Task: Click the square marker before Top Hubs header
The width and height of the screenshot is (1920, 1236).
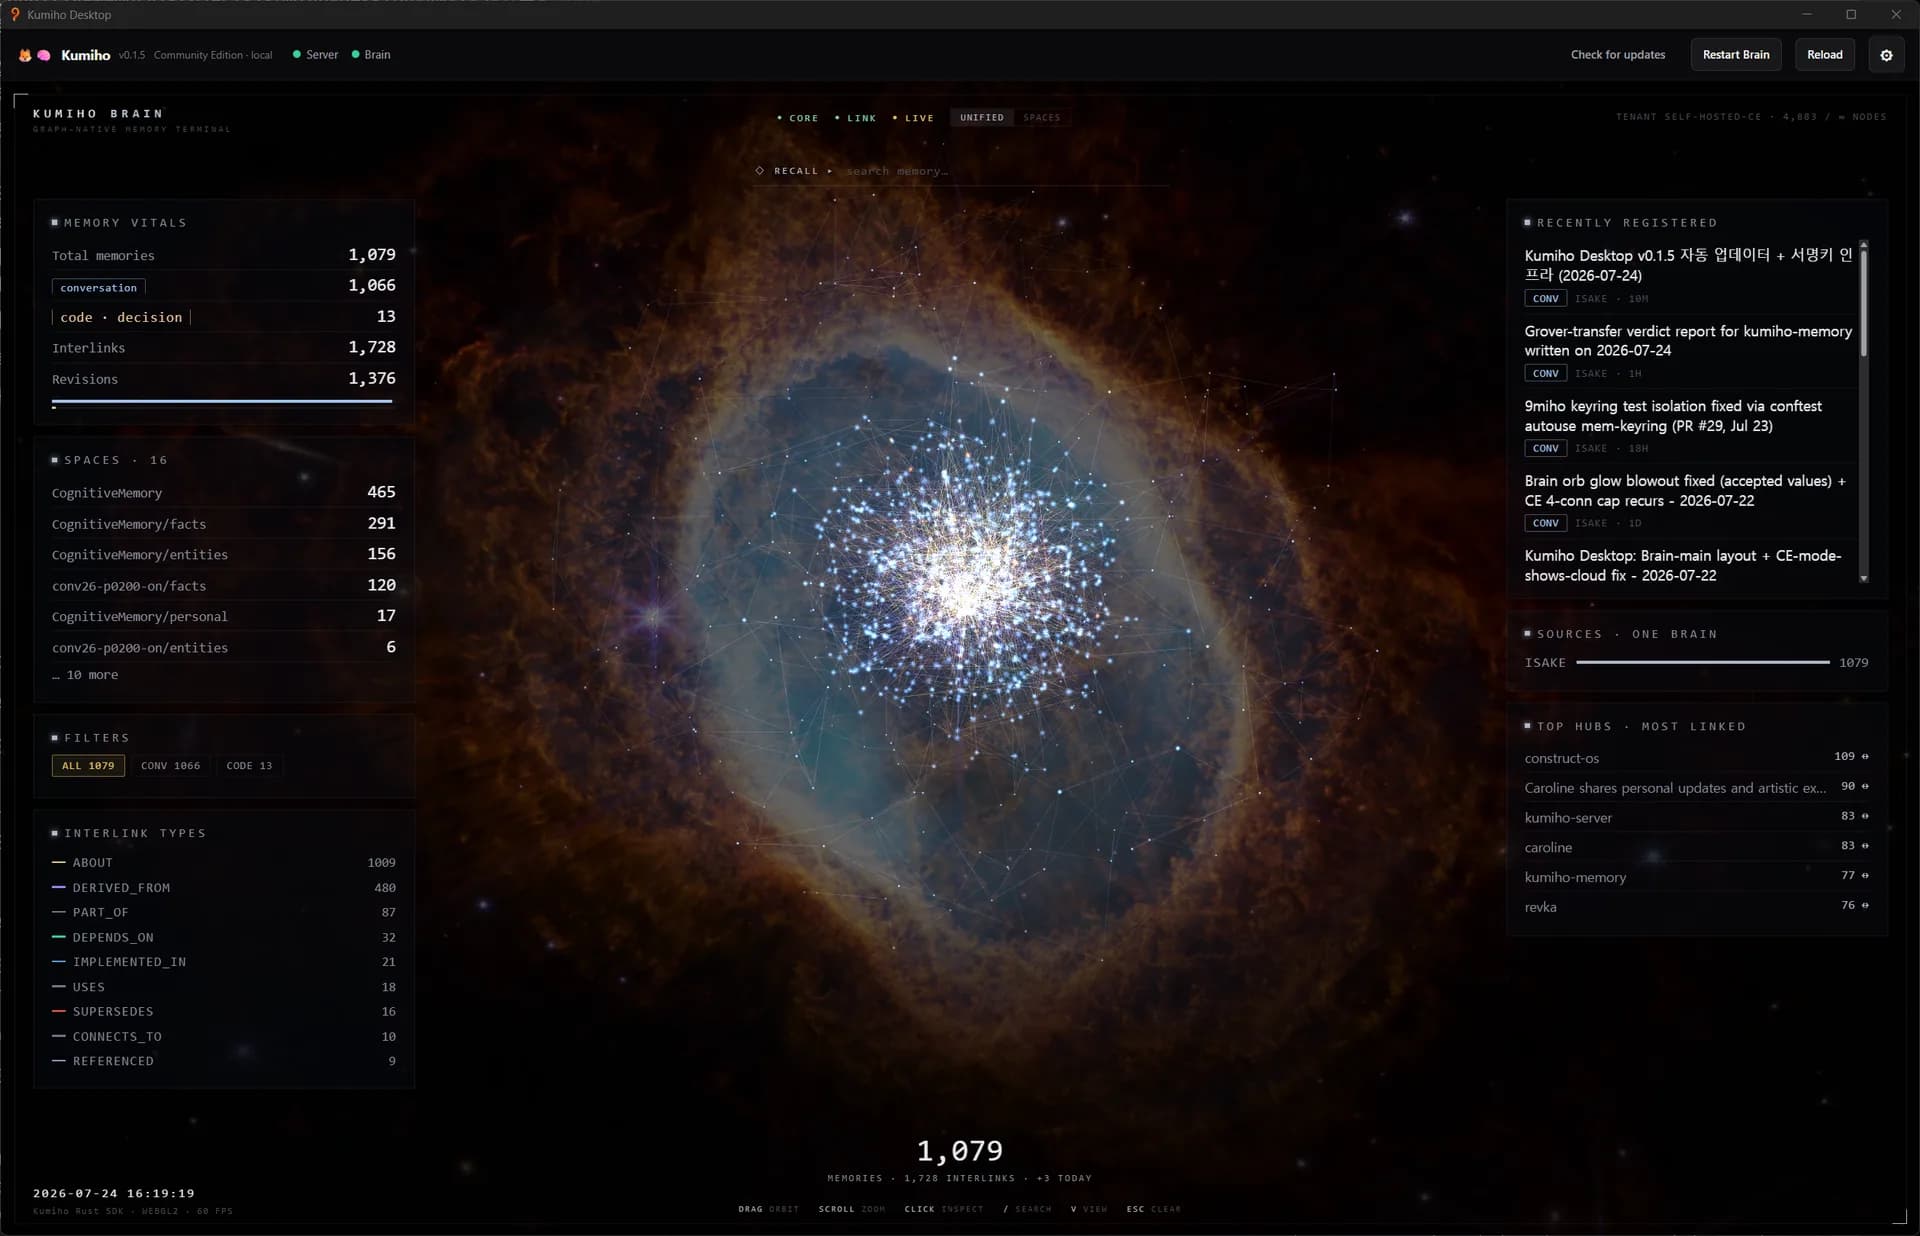Action: click(1527, 726)
